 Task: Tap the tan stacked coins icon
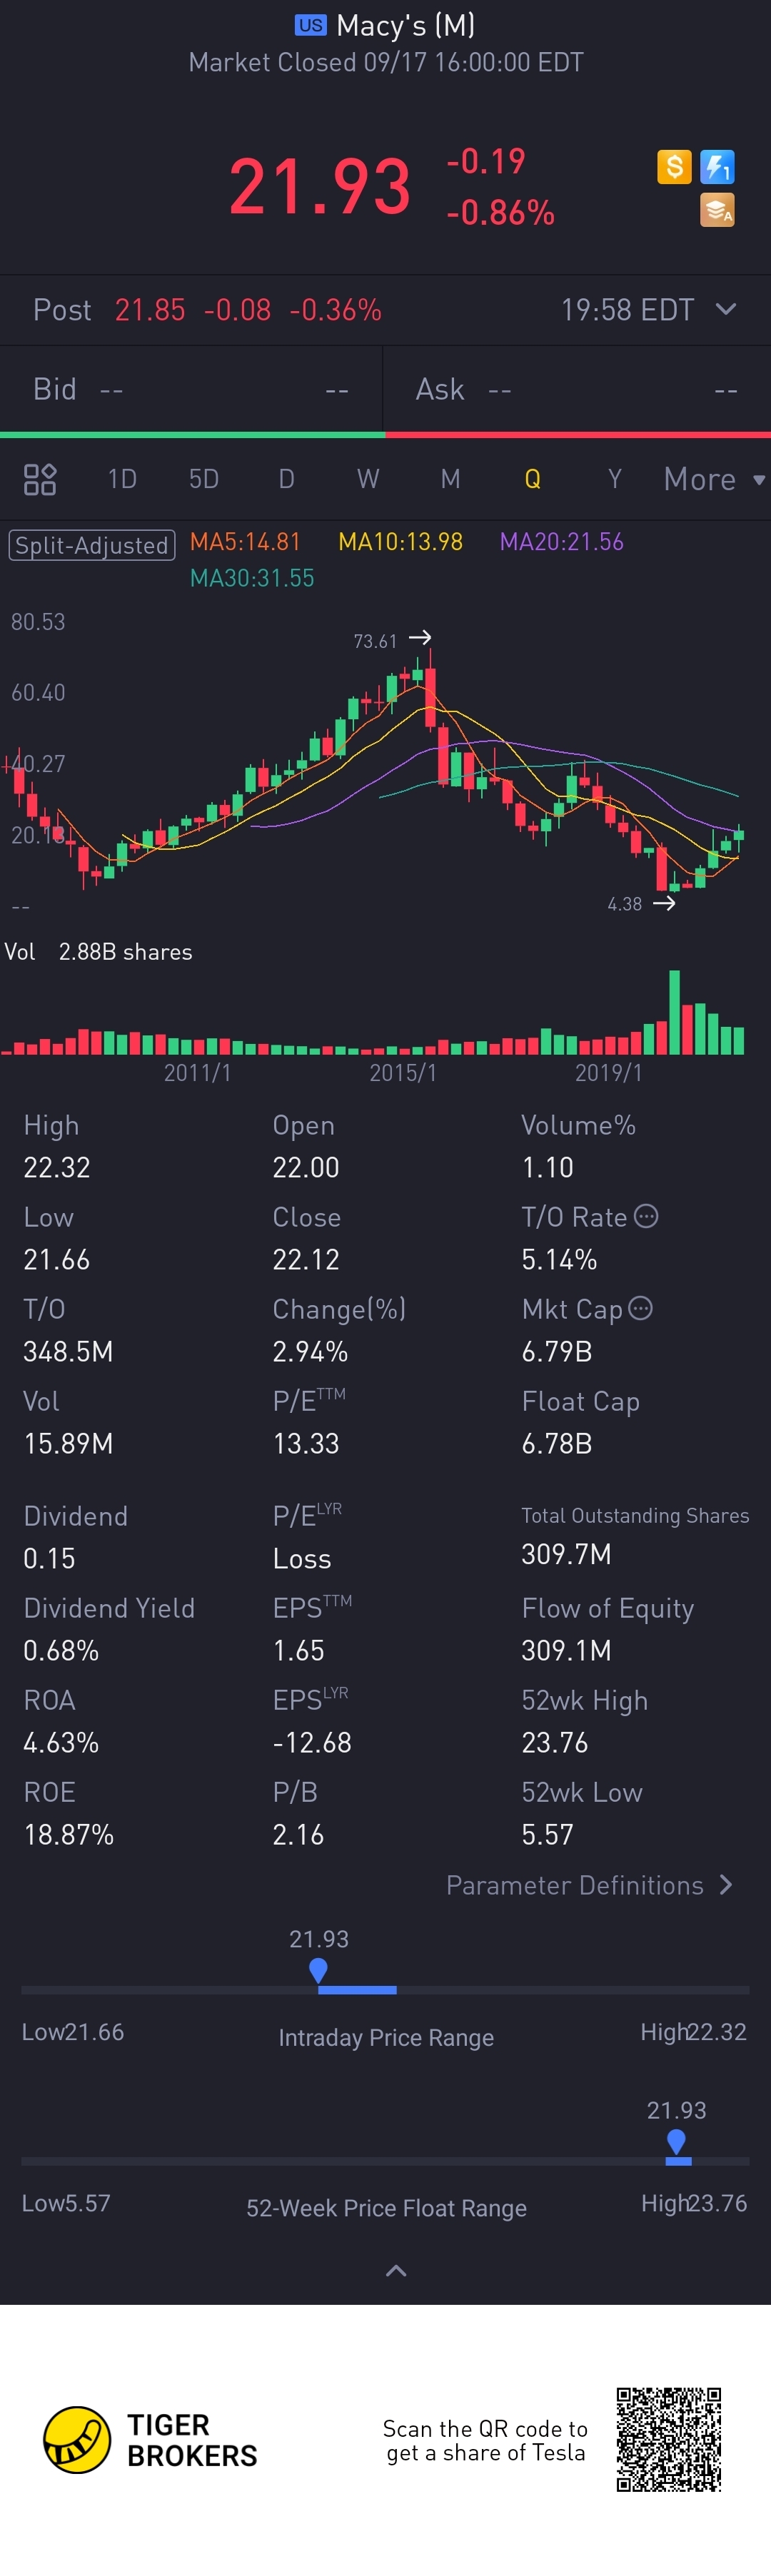(717, 210)
